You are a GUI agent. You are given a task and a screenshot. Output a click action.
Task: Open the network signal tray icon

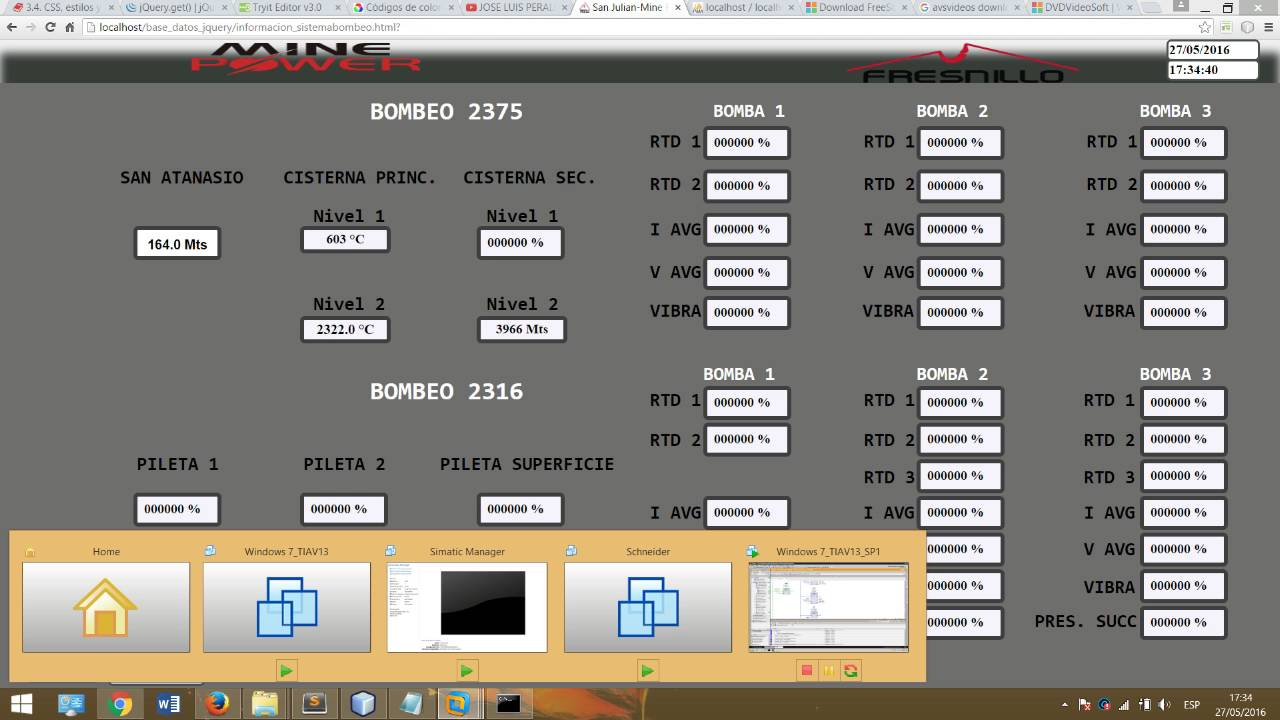tap(1124, 704)
